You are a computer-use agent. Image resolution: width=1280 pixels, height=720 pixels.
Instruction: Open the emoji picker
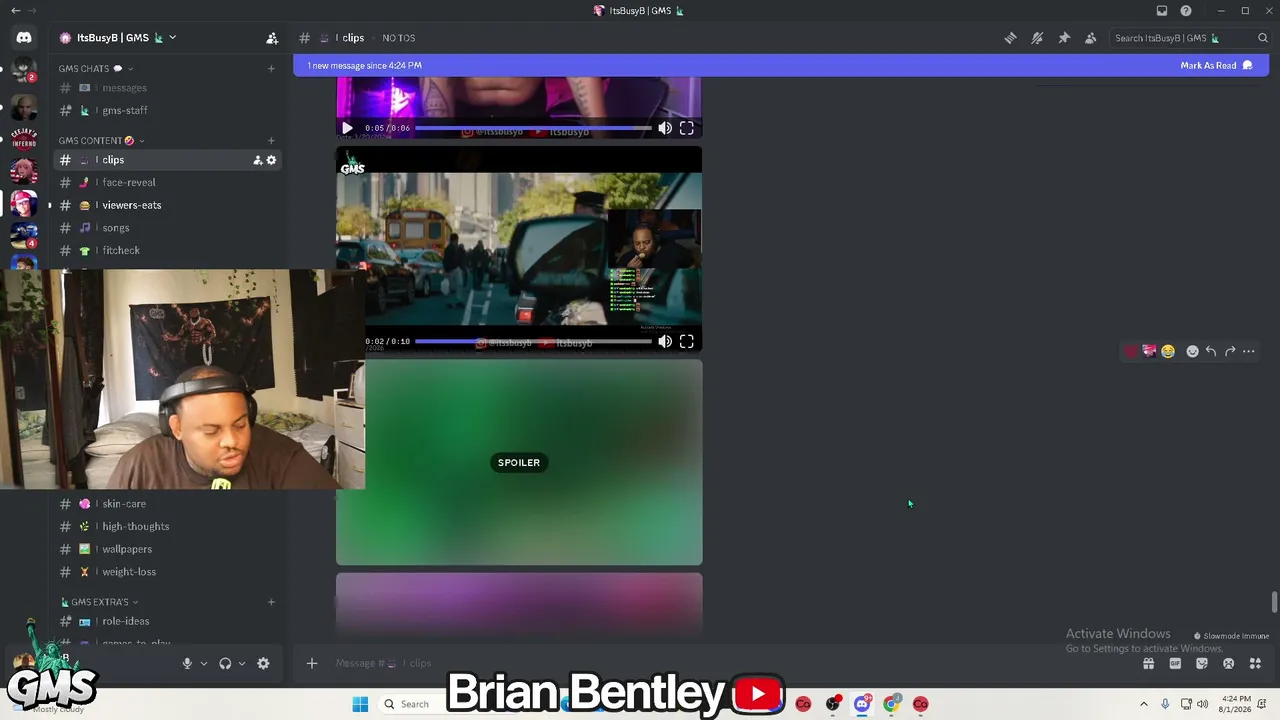click(1228, 663)
